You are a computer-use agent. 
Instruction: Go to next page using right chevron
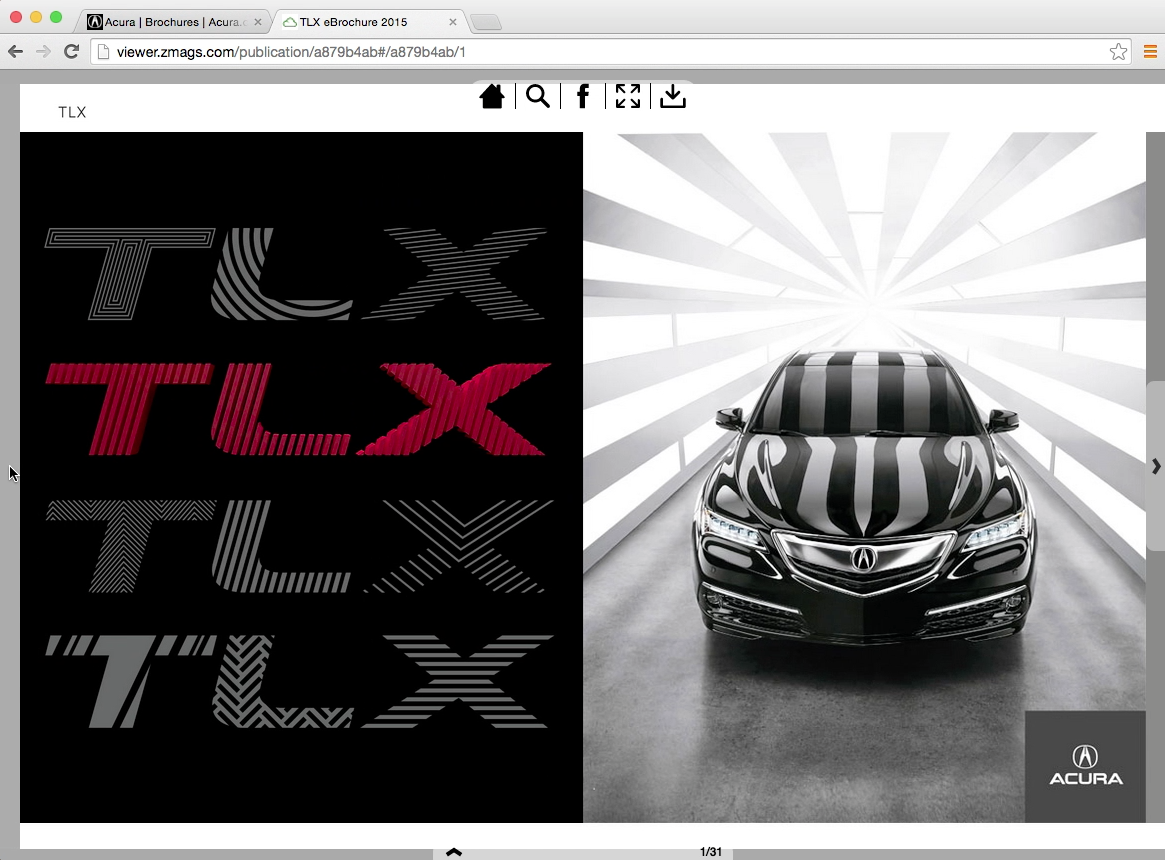(1156, 466)
